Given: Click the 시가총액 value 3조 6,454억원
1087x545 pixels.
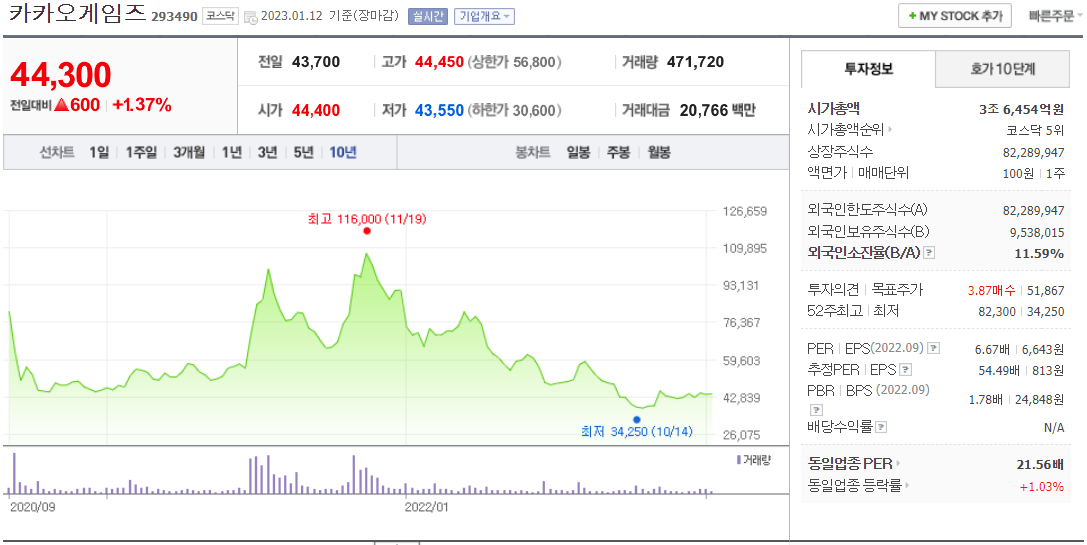Looking at the screenshot, I should (x=1020, y=109).
